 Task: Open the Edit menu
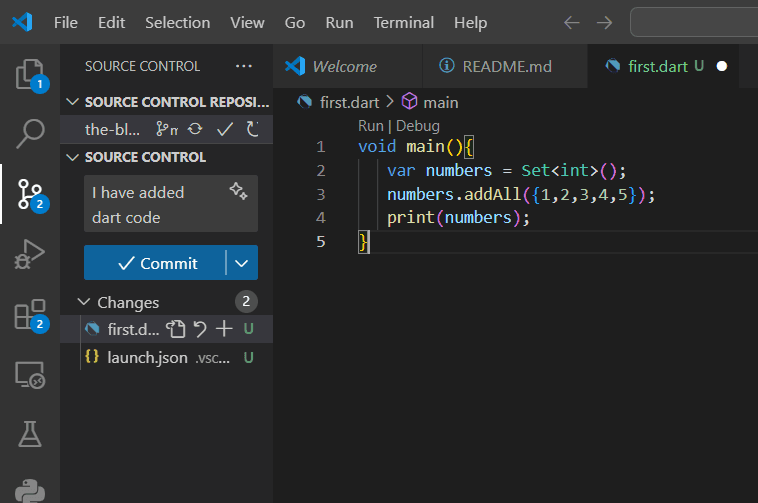[x=111, y=23]
